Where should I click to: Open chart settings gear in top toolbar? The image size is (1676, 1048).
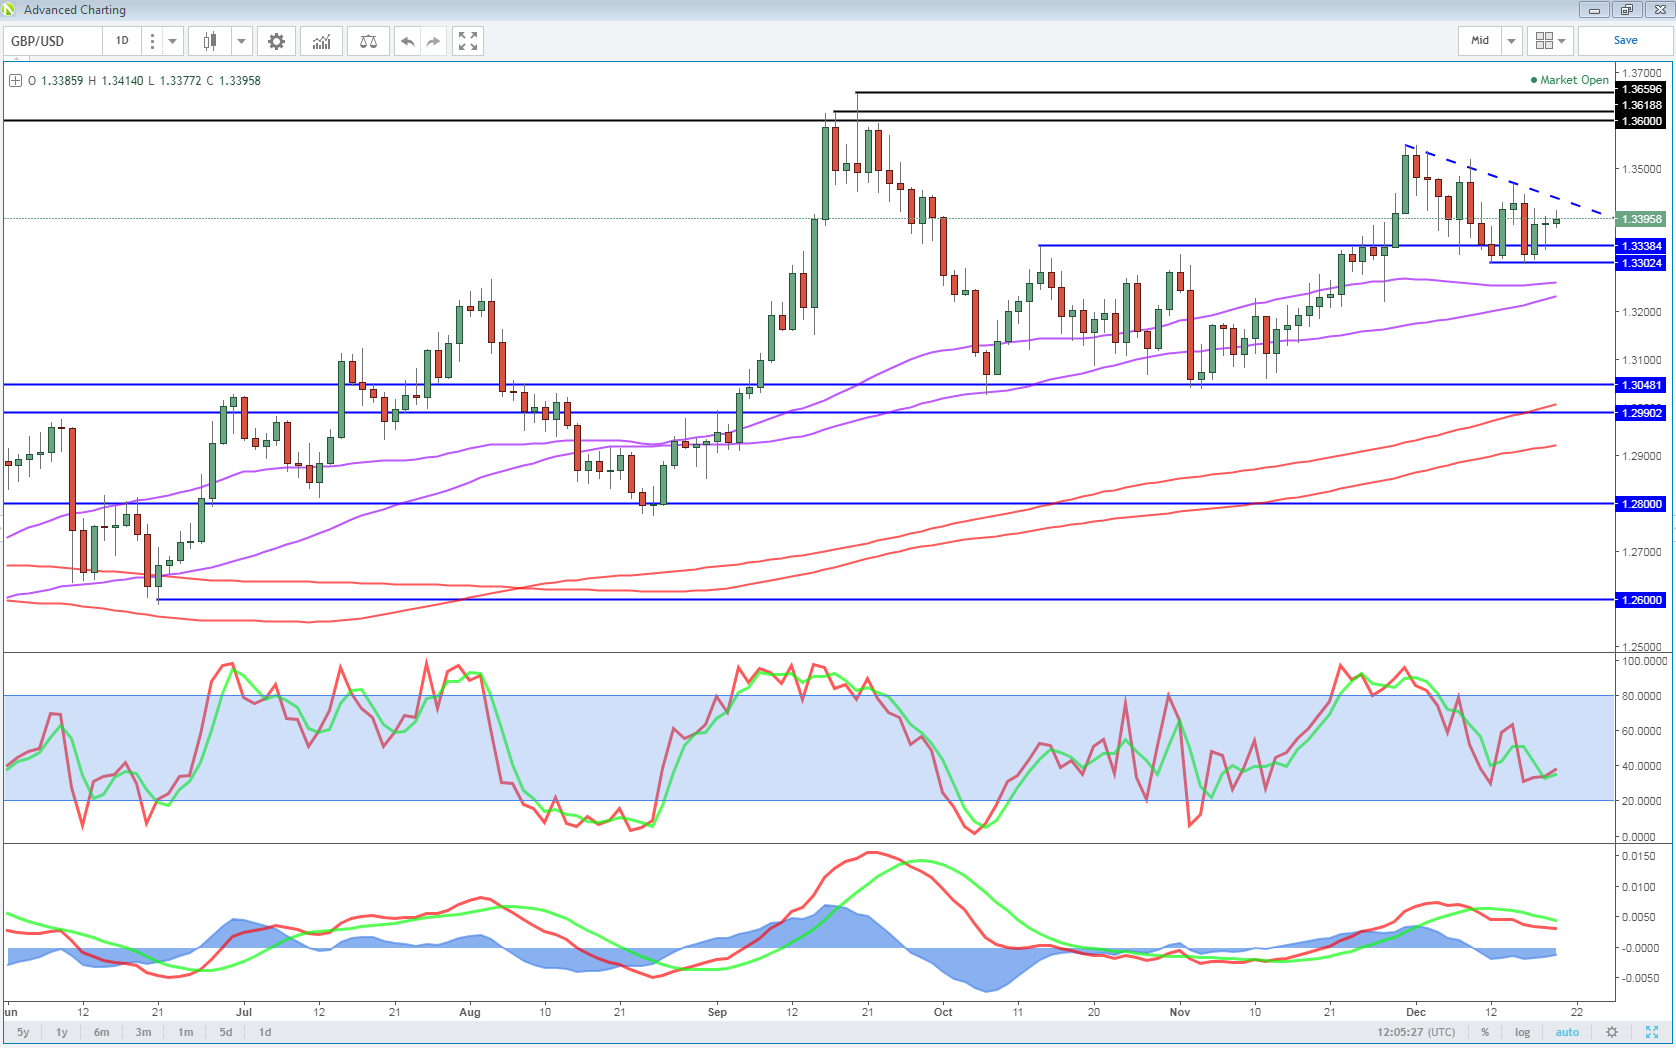276,41
